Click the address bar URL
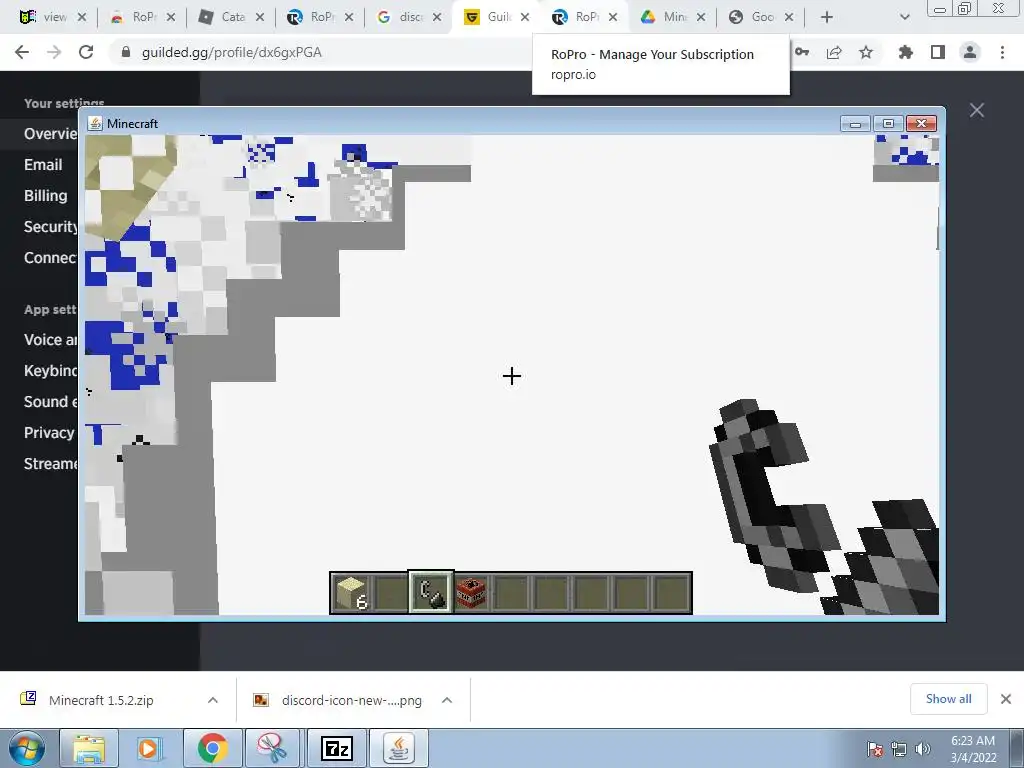 232,52
